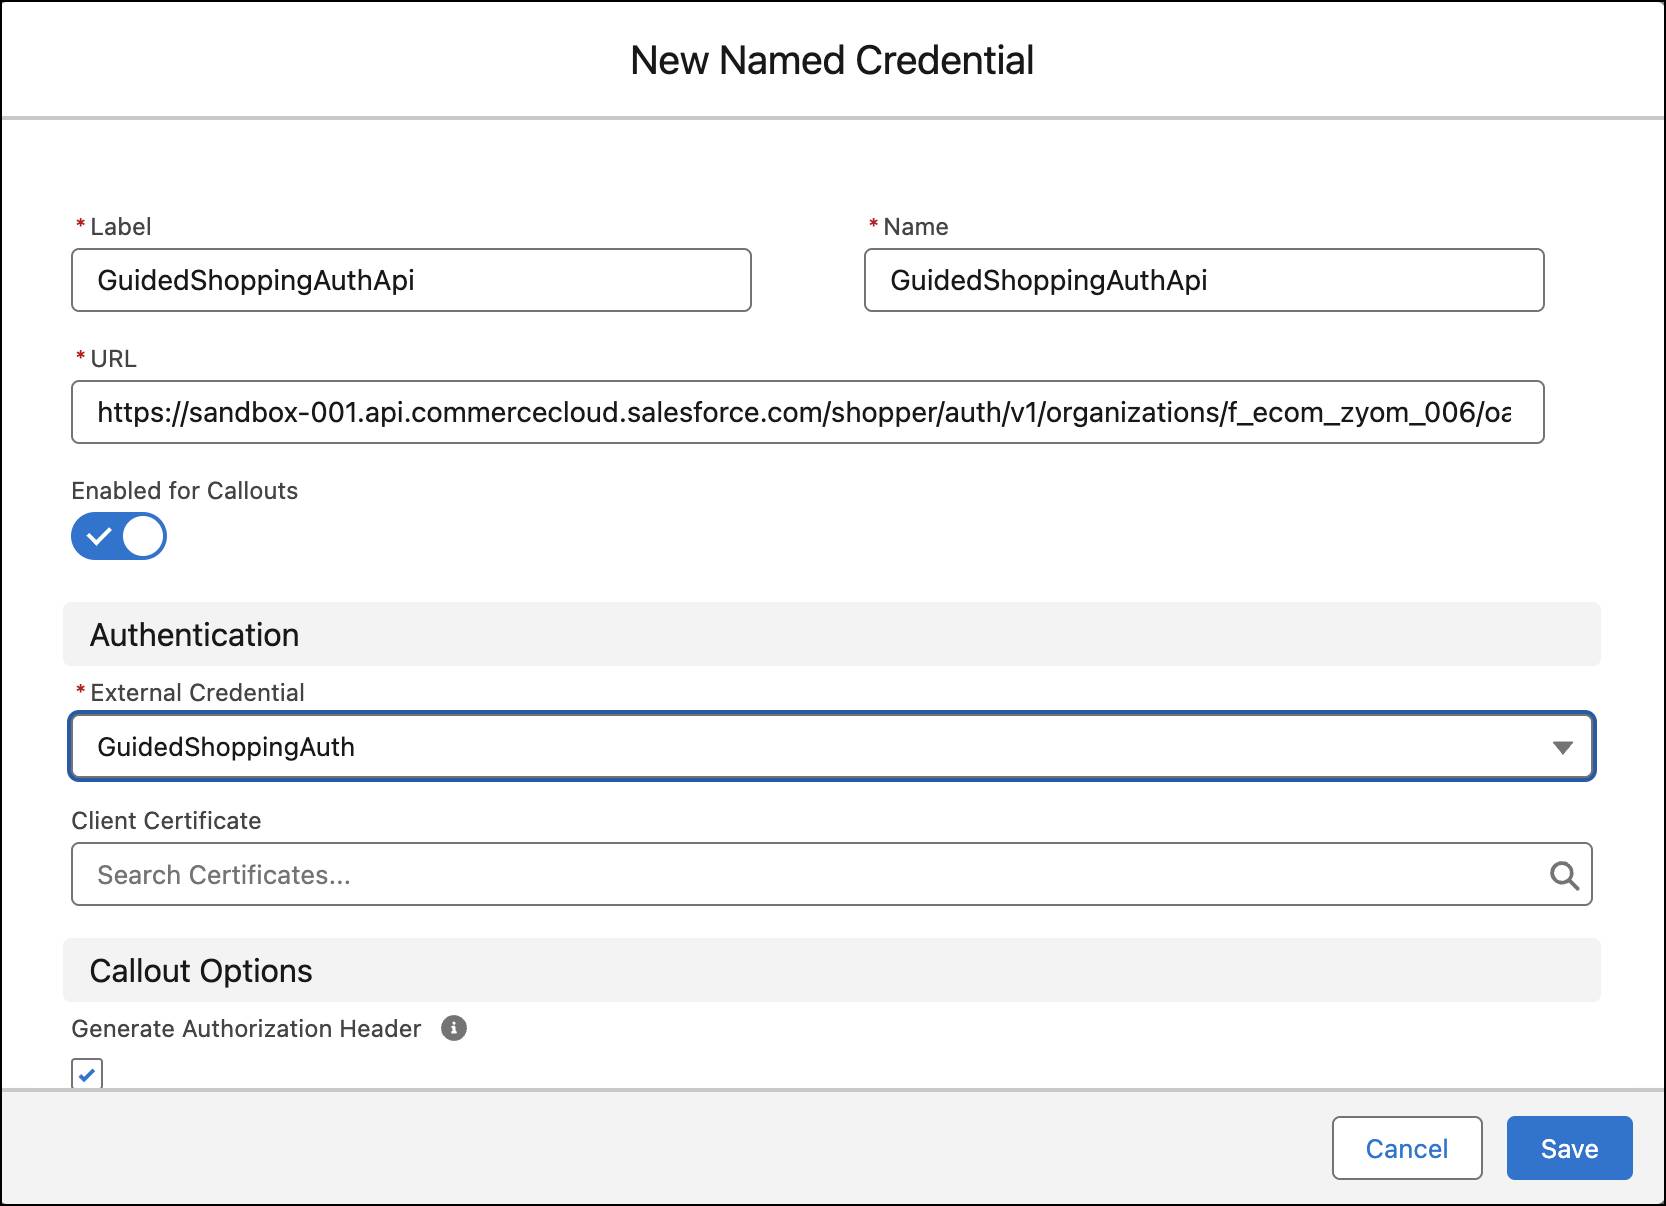The image size is (1666, 1206).
Task: Uncheck the Generate Authorization Header checkbox
Action: tap(87, 1074)
